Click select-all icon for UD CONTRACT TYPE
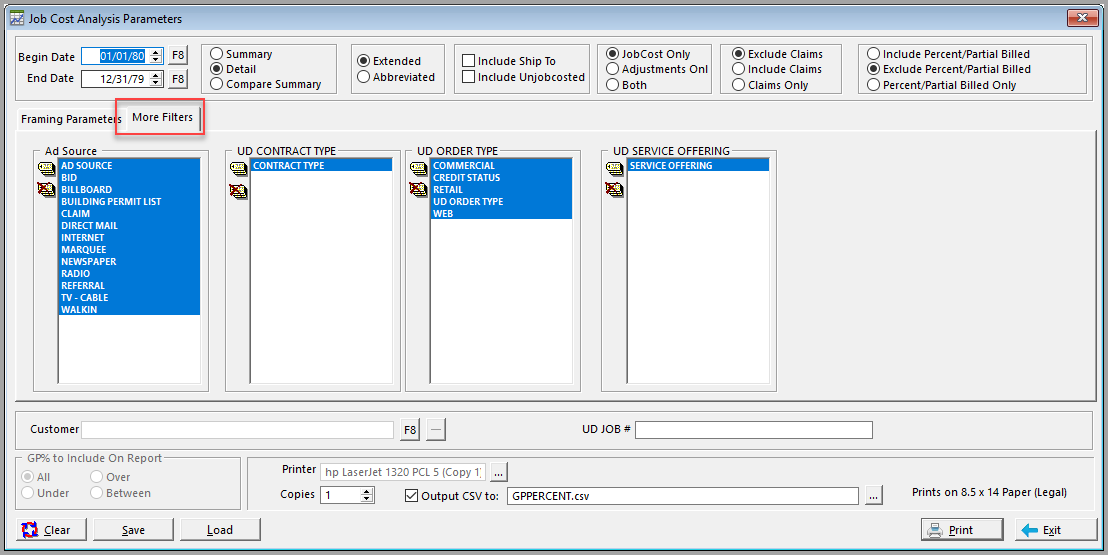This screenshot has width=1108, height=555. (x=238, y=168)
